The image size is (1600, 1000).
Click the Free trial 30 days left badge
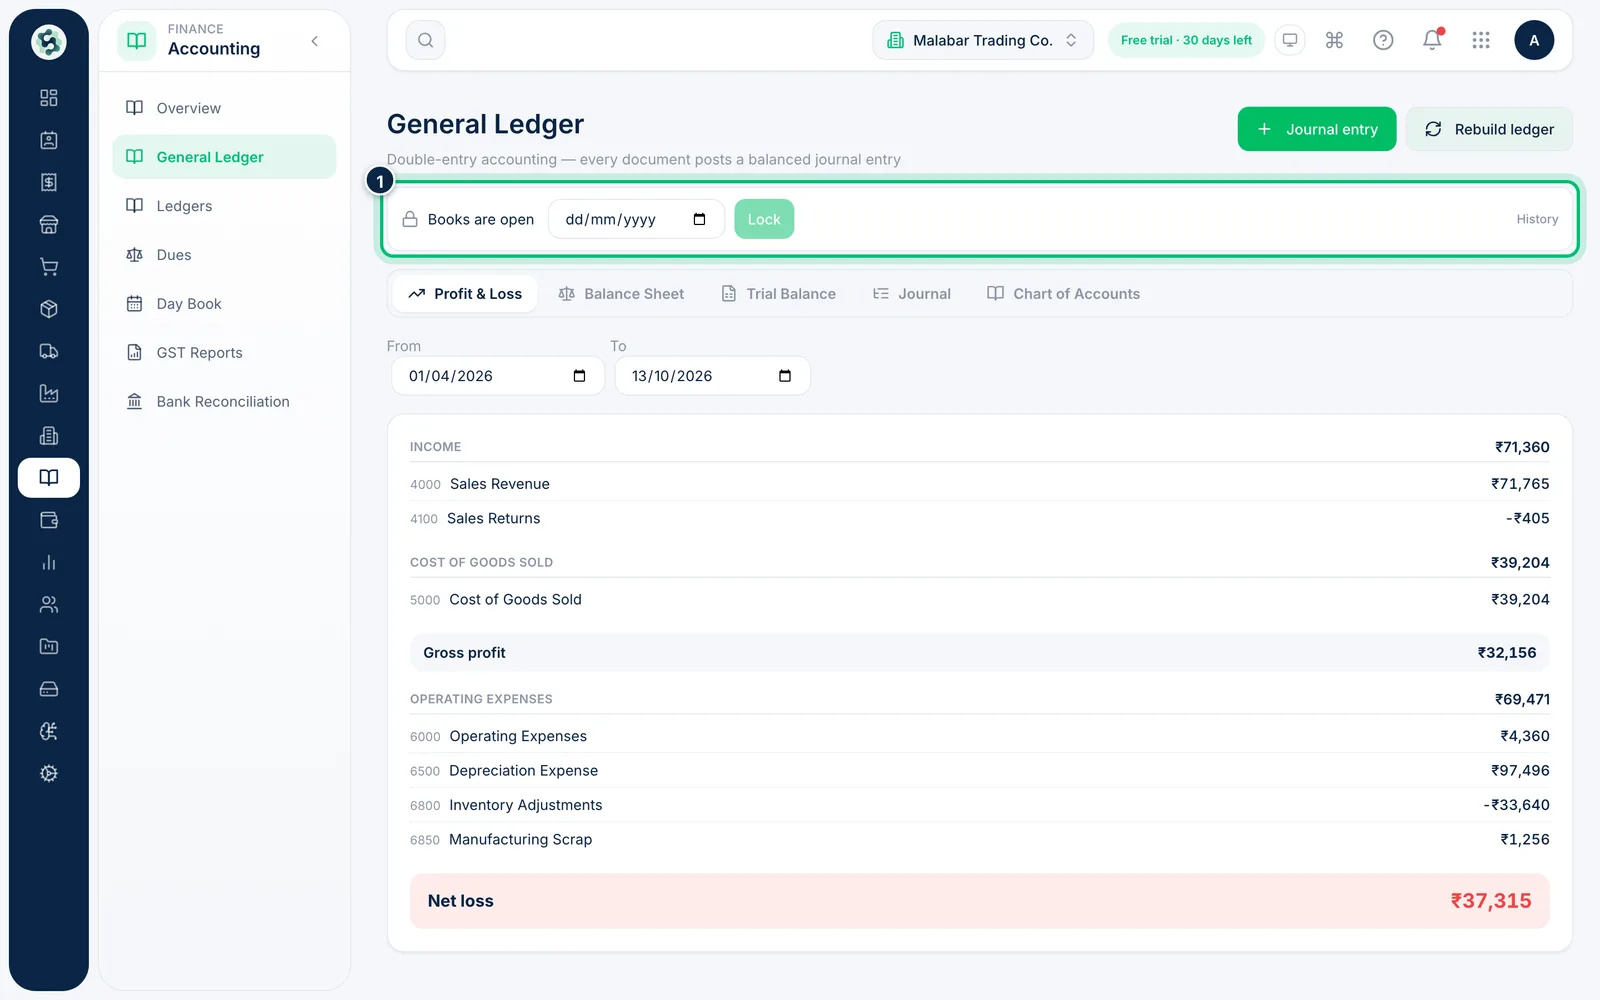point(1186,40)
